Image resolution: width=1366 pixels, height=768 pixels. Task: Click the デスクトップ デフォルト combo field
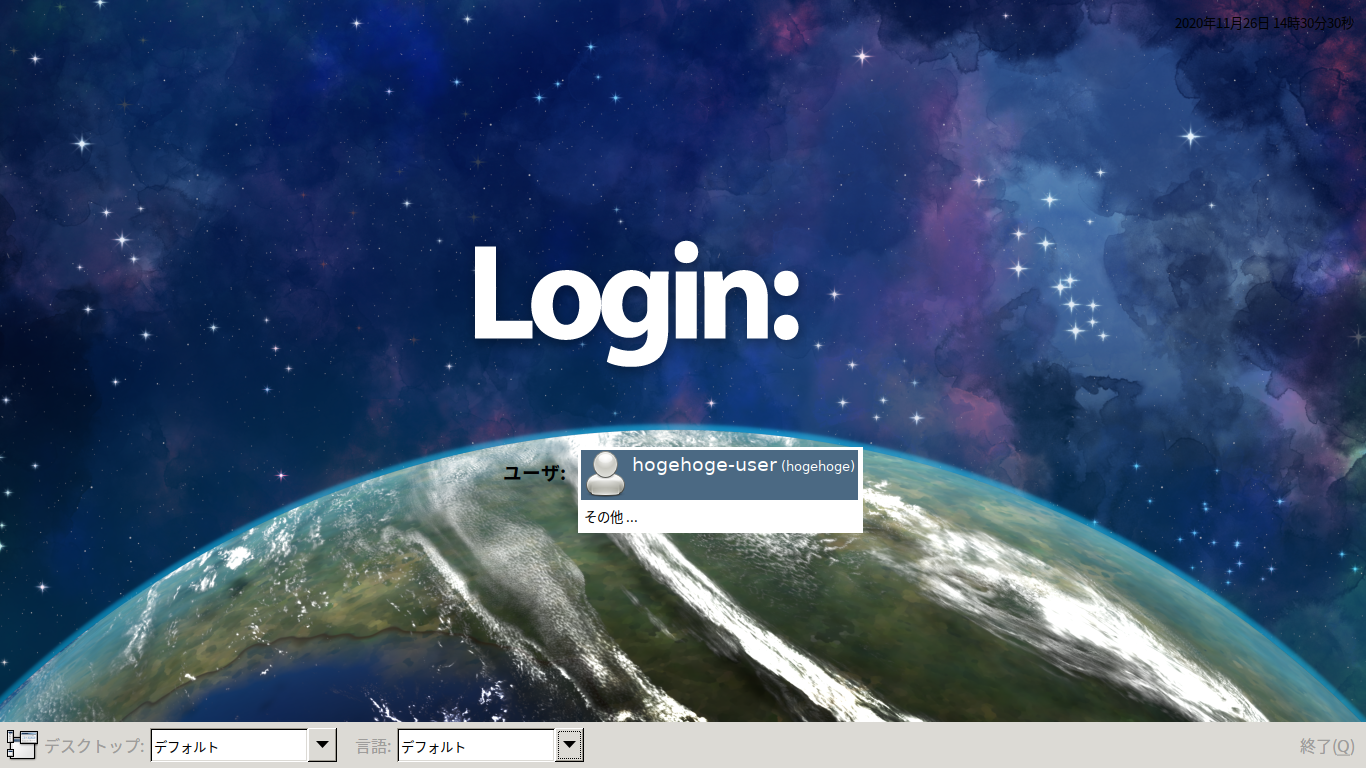(229, 745)
